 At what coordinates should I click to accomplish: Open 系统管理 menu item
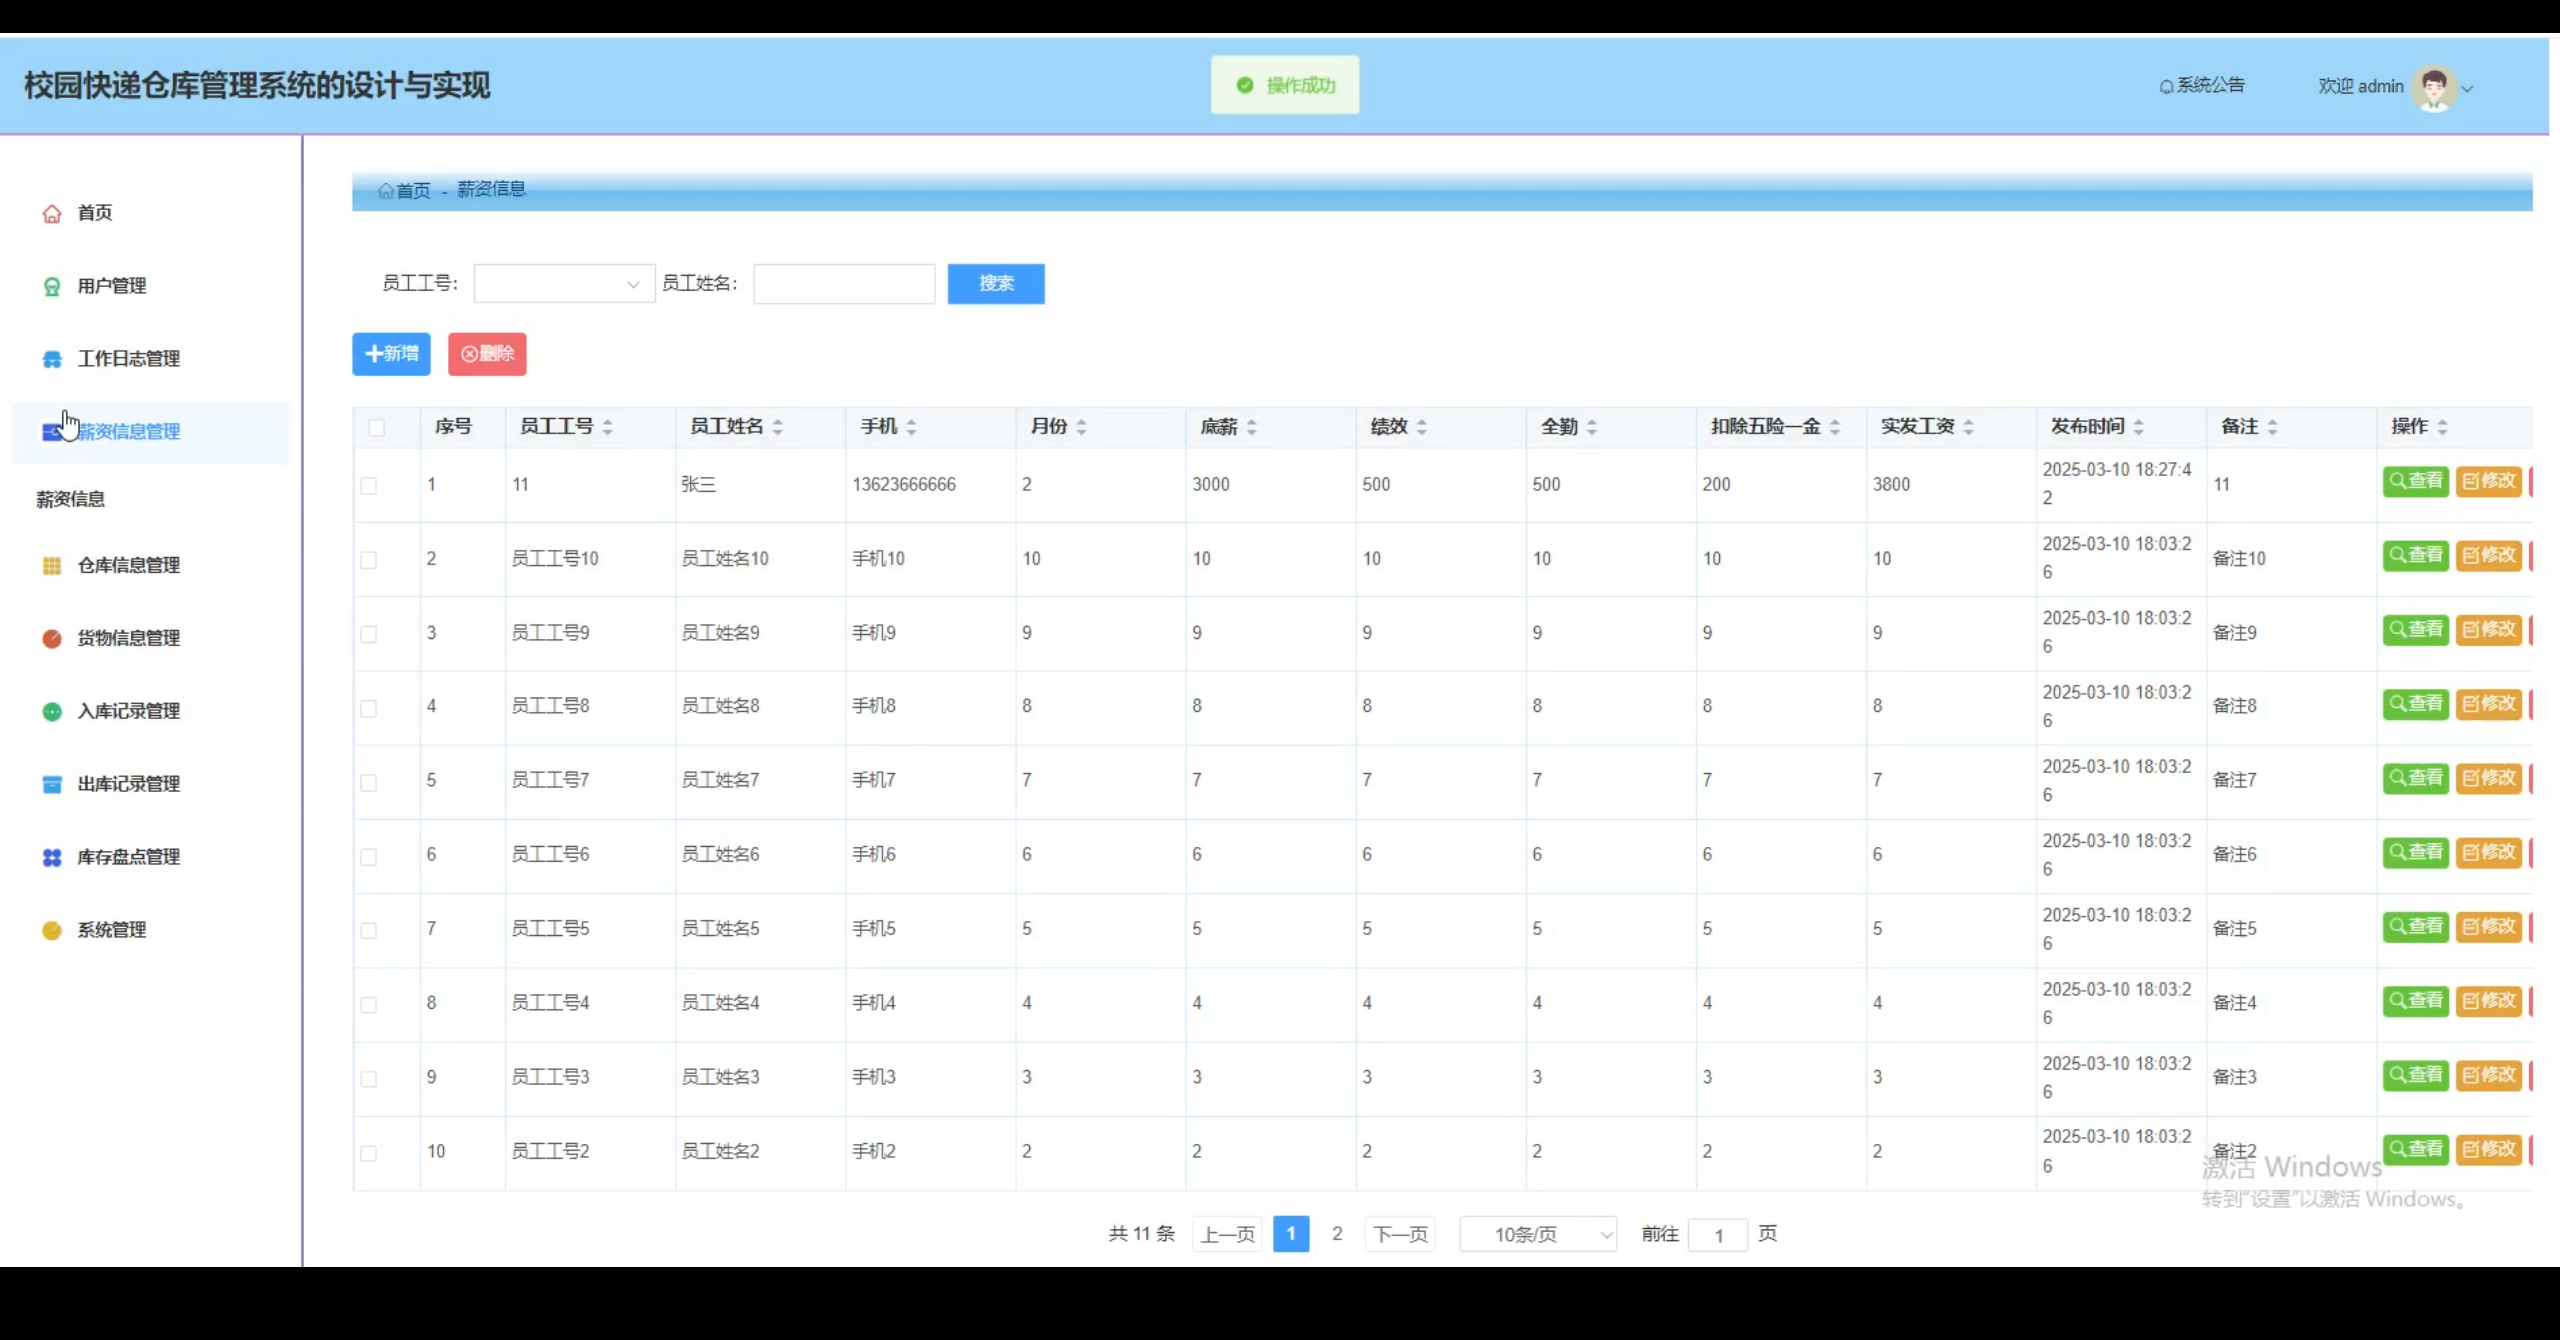click(x=112, y=930)
